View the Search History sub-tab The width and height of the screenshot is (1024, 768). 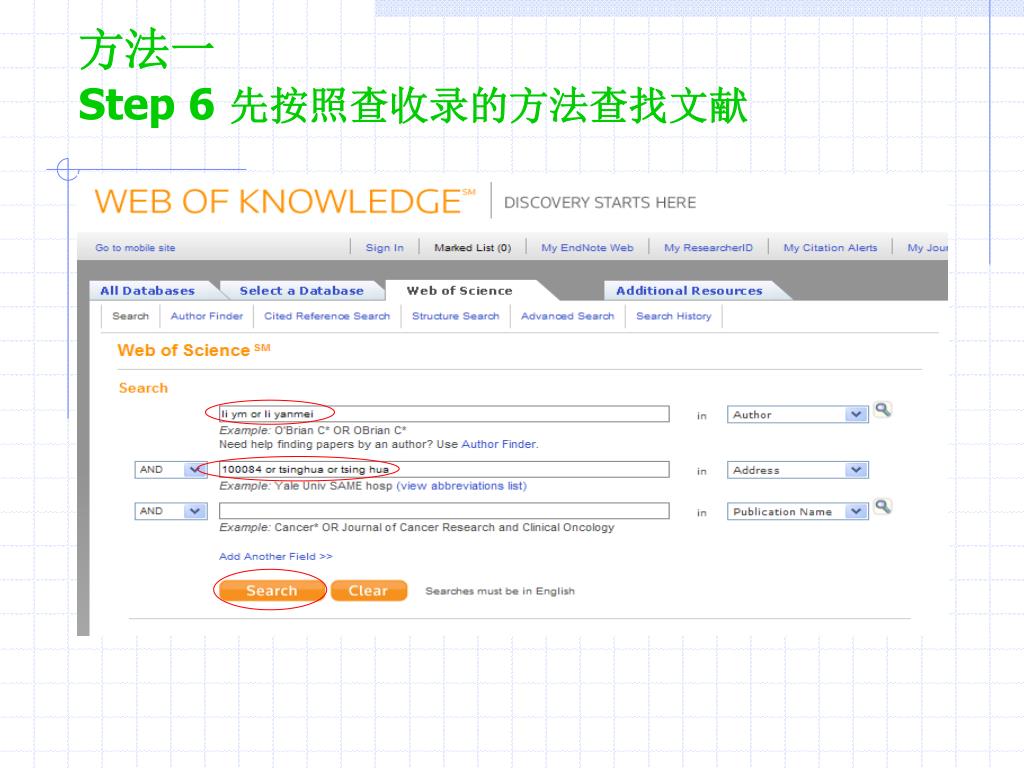673,316
